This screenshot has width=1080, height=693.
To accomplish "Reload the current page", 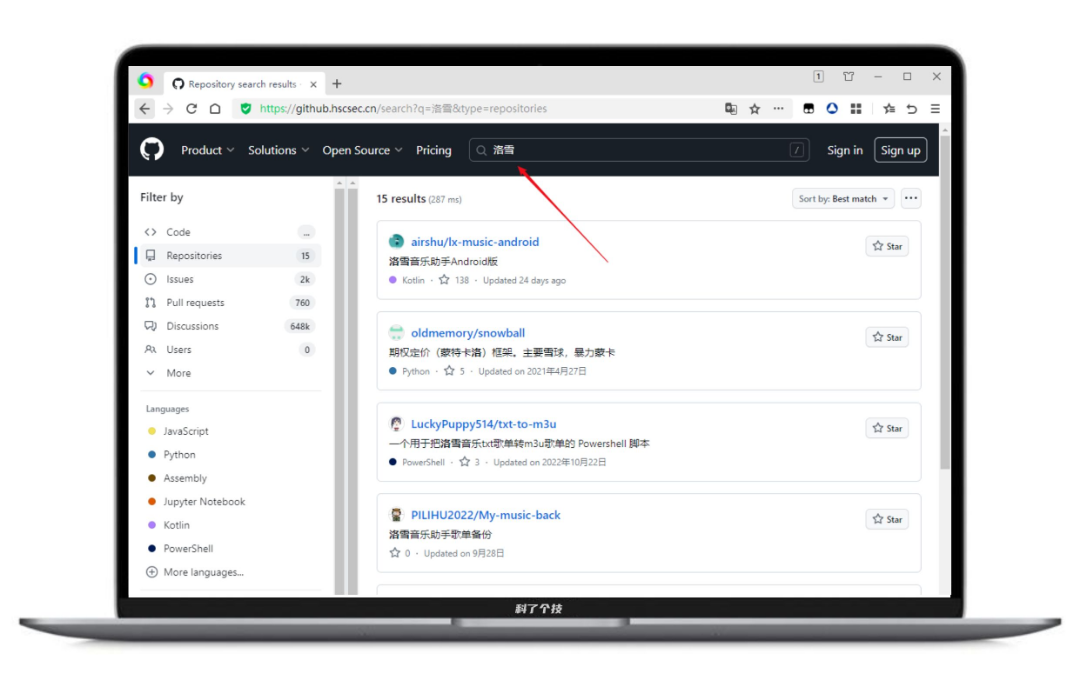I will 191,109.
